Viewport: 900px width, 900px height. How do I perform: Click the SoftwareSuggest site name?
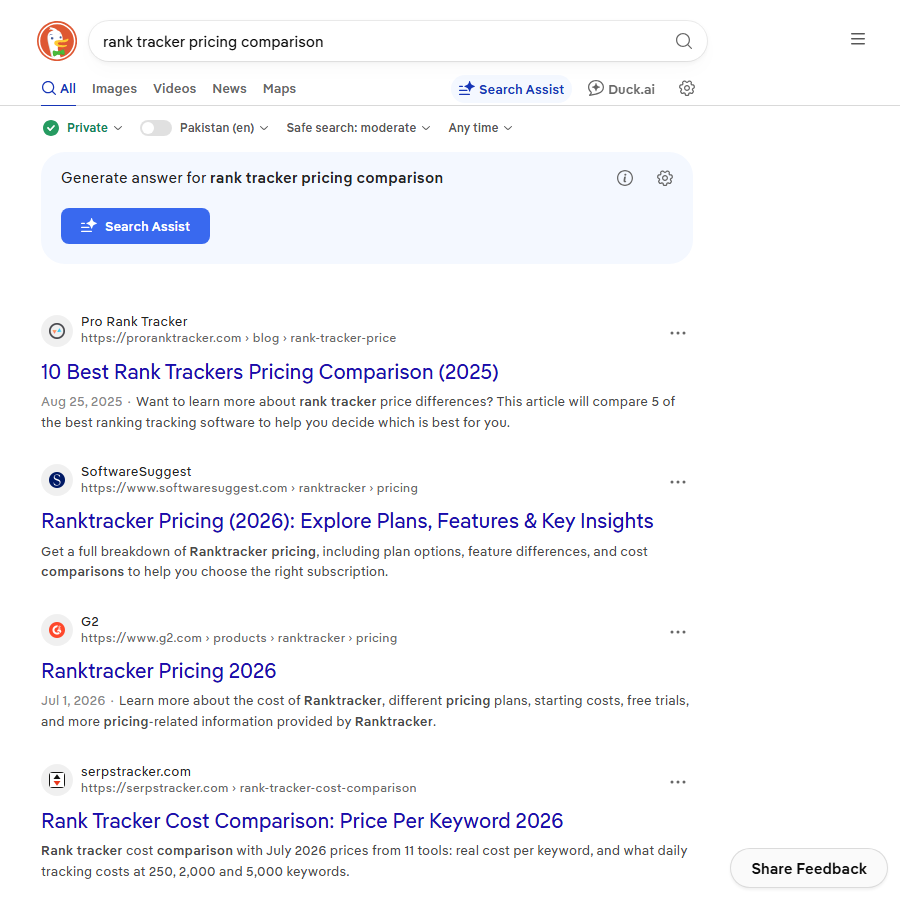(x=136, y=471)
